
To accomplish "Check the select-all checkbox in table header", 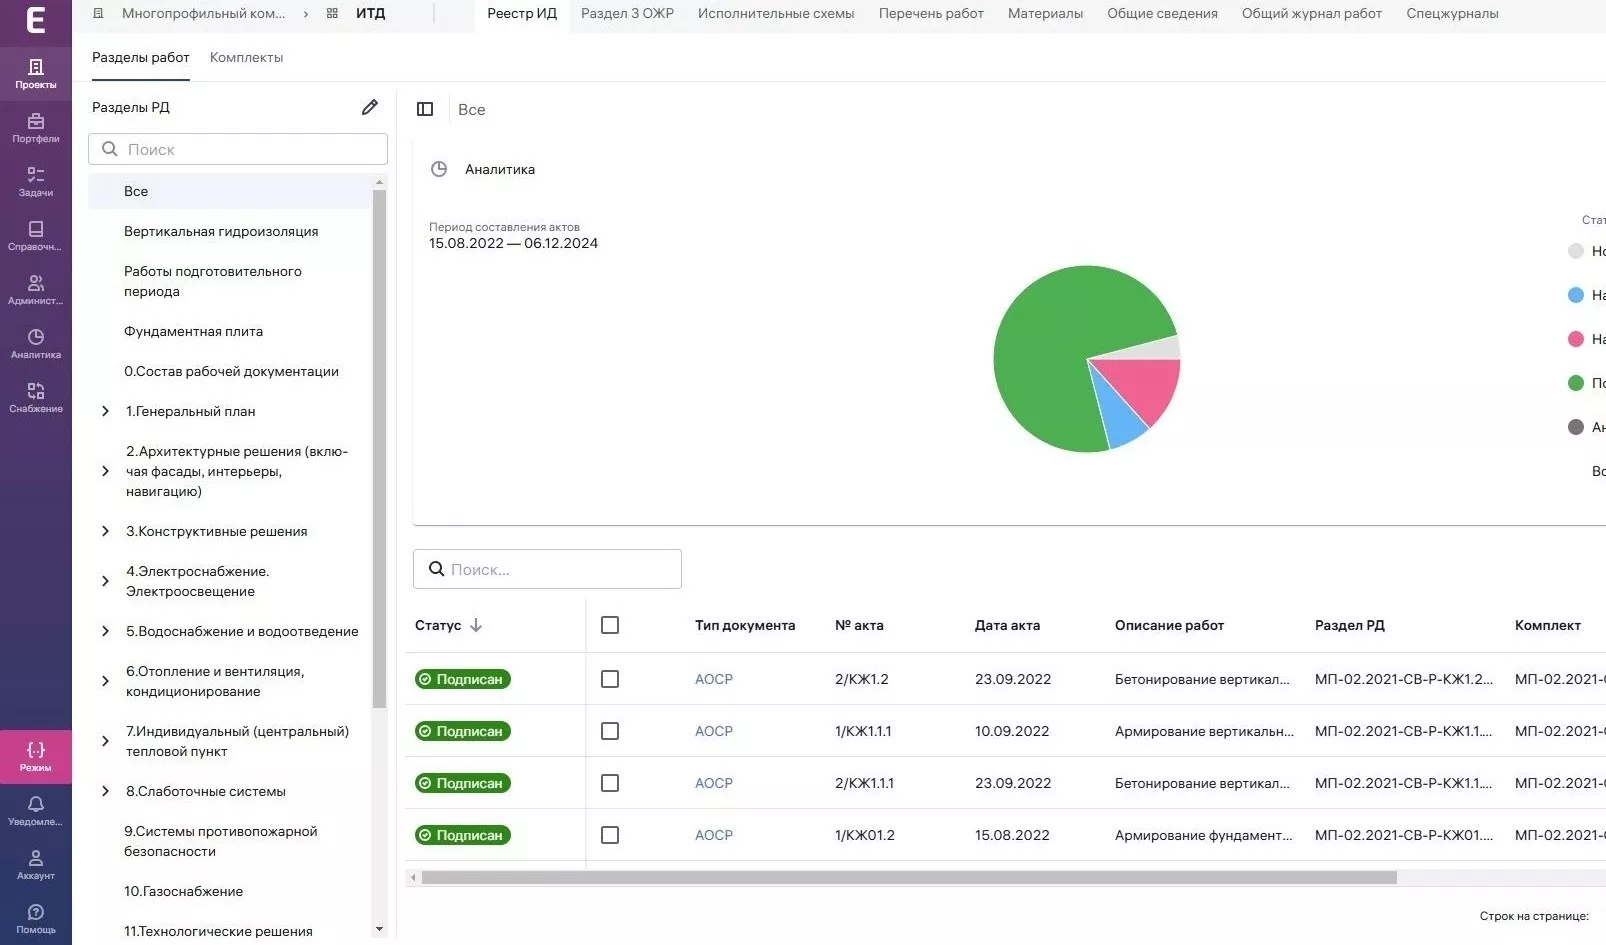I will pos(610,625).
